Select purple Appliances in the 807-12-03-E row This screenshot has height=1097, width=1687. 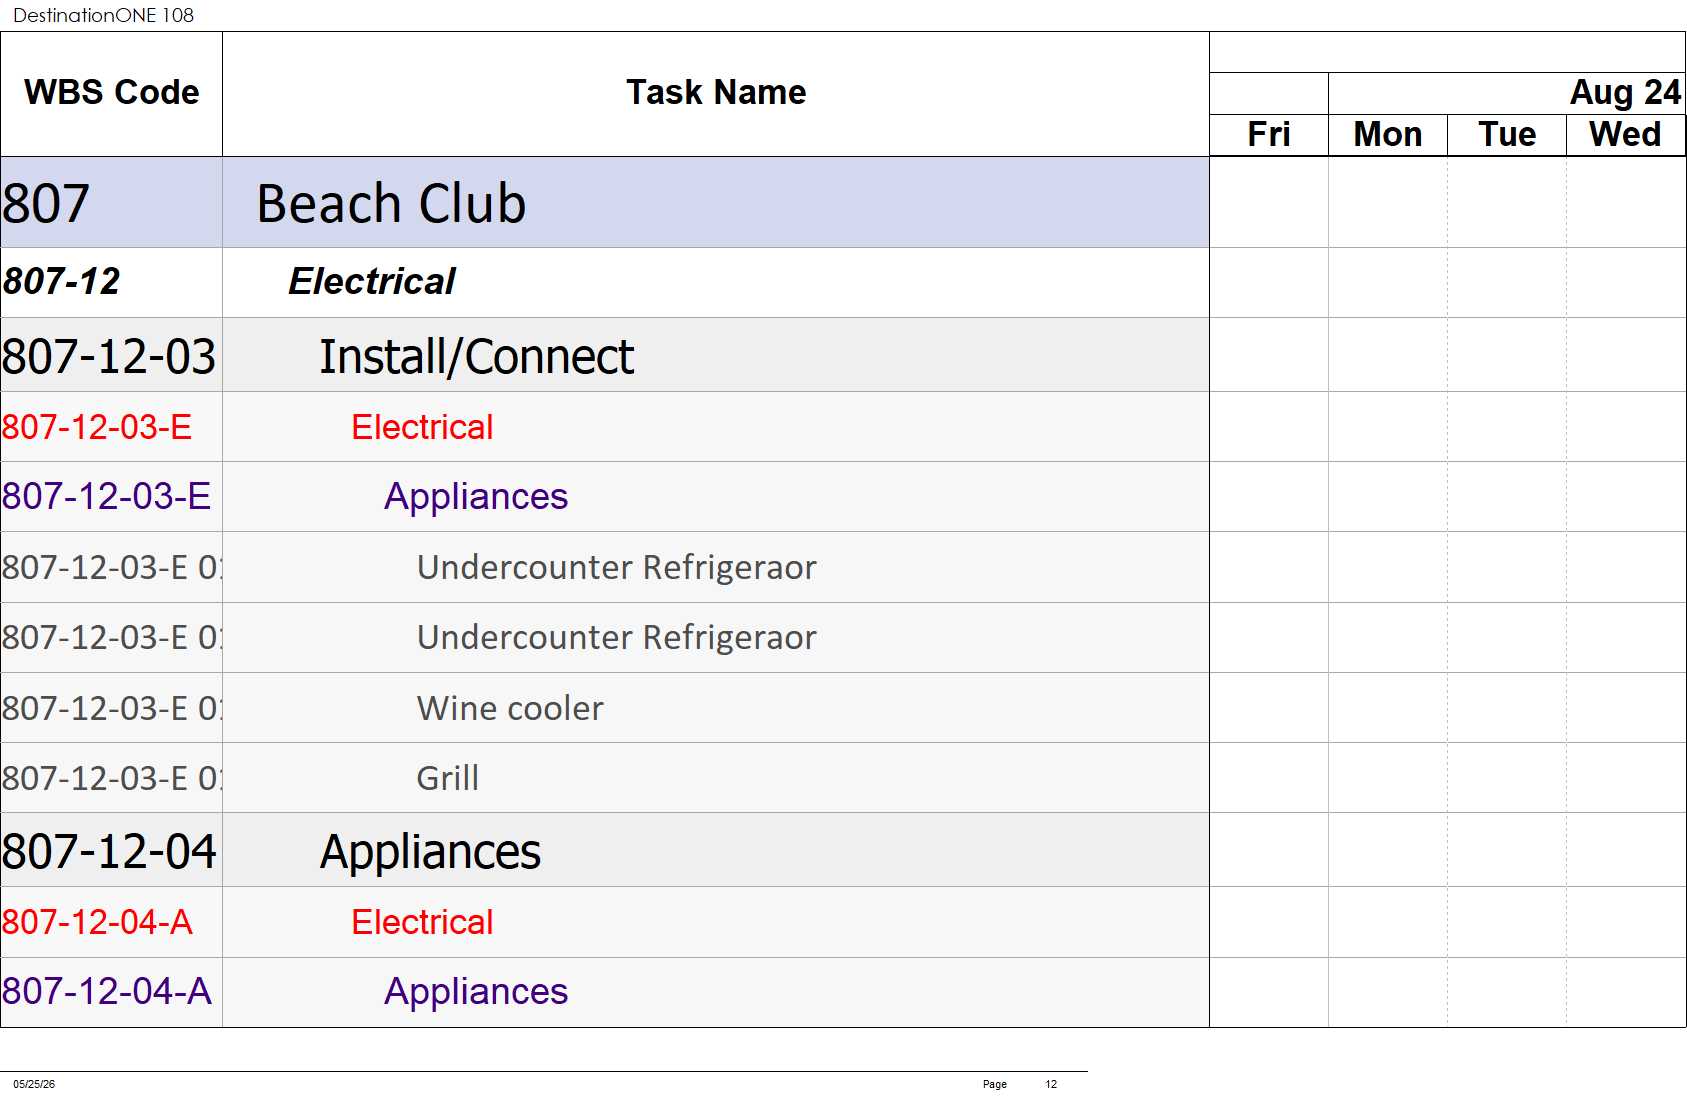click(476, 497)
